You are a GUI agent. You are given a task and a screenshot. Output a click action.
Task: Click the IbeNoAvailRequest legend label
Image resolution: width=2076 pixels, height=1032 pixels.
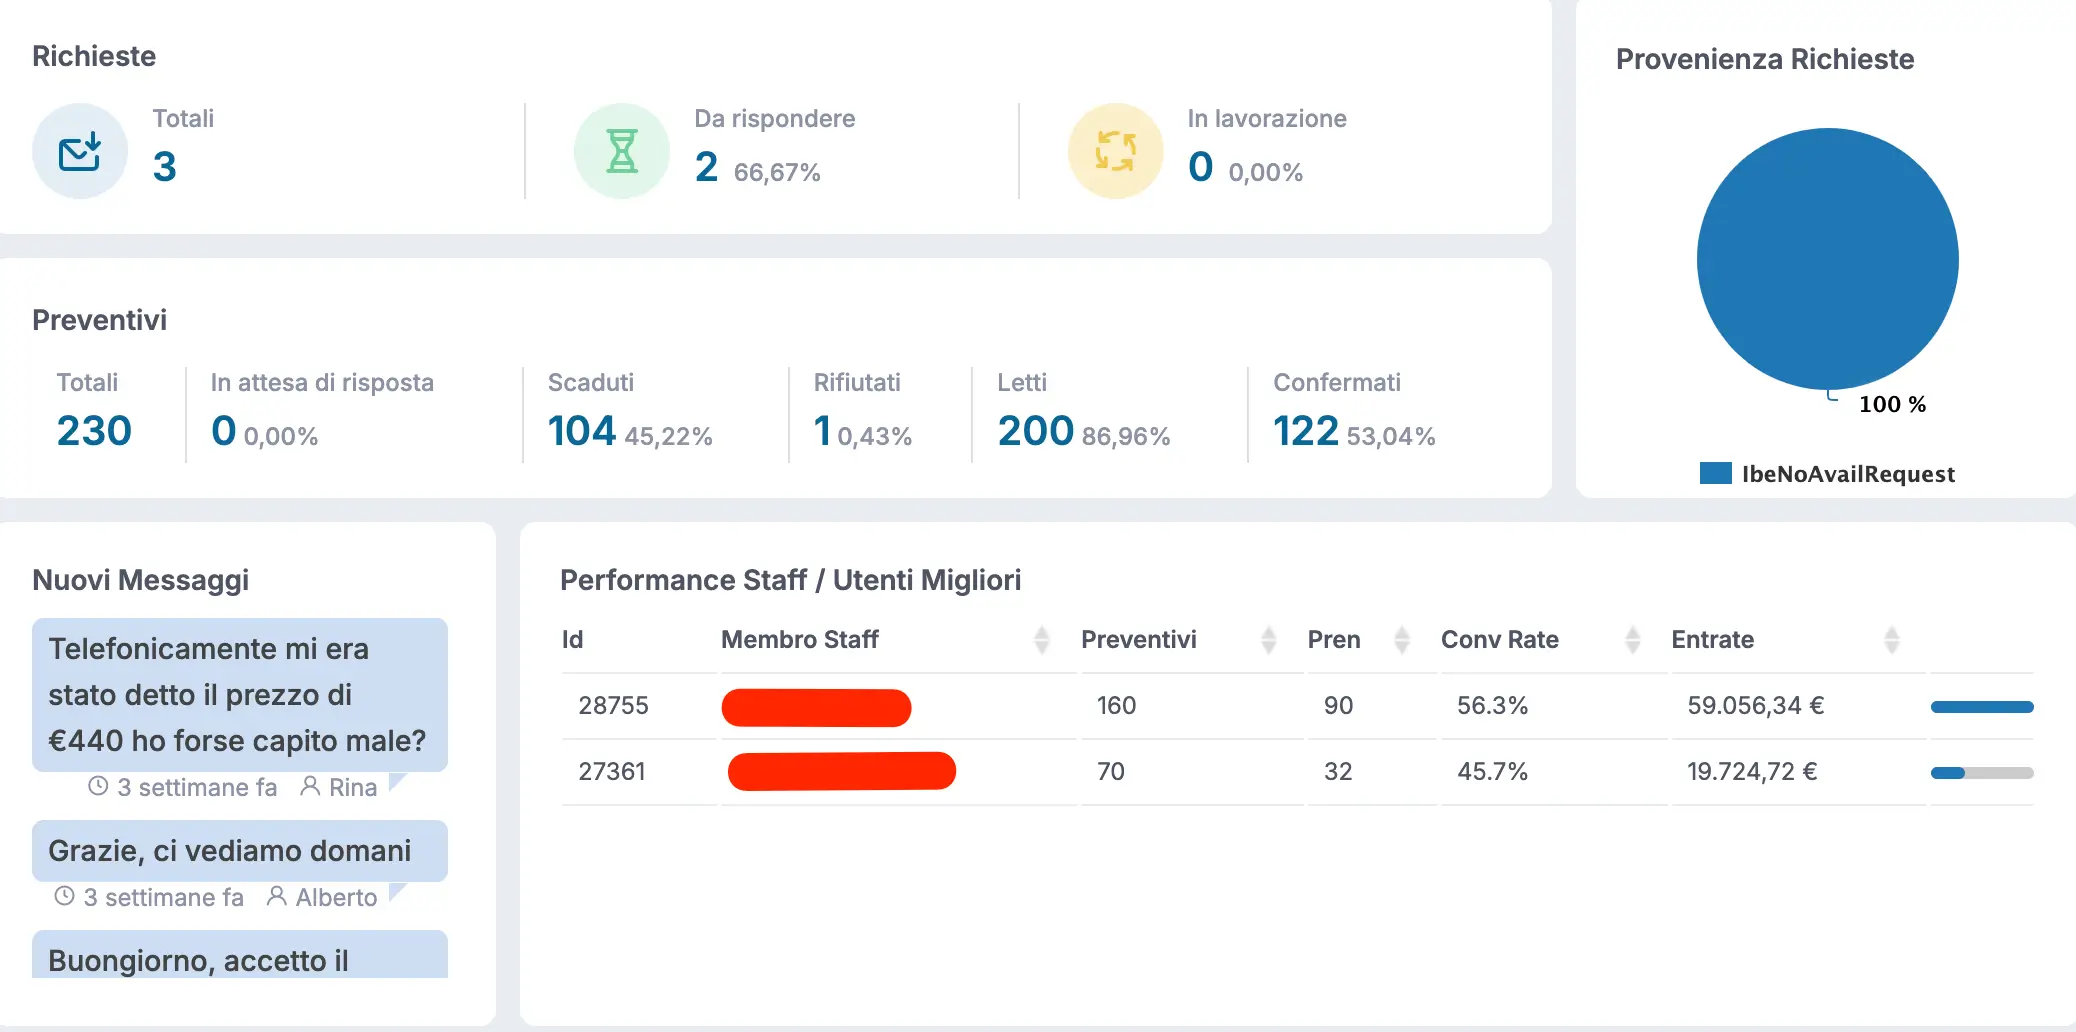[x=1848, y=474]
